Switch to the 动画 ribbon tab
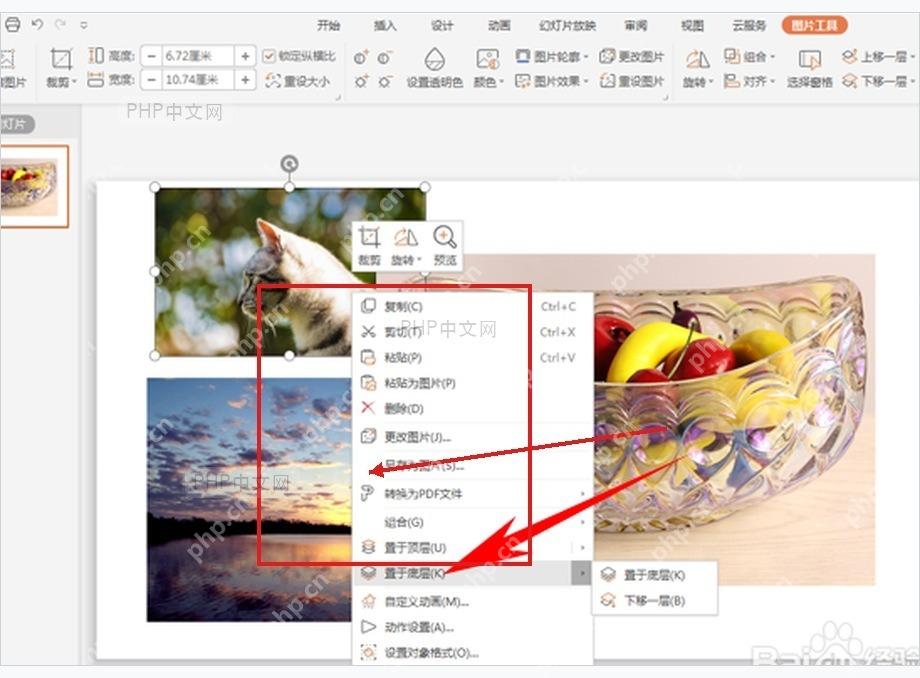Screen dimensions: 920x678 click(499, 25)
